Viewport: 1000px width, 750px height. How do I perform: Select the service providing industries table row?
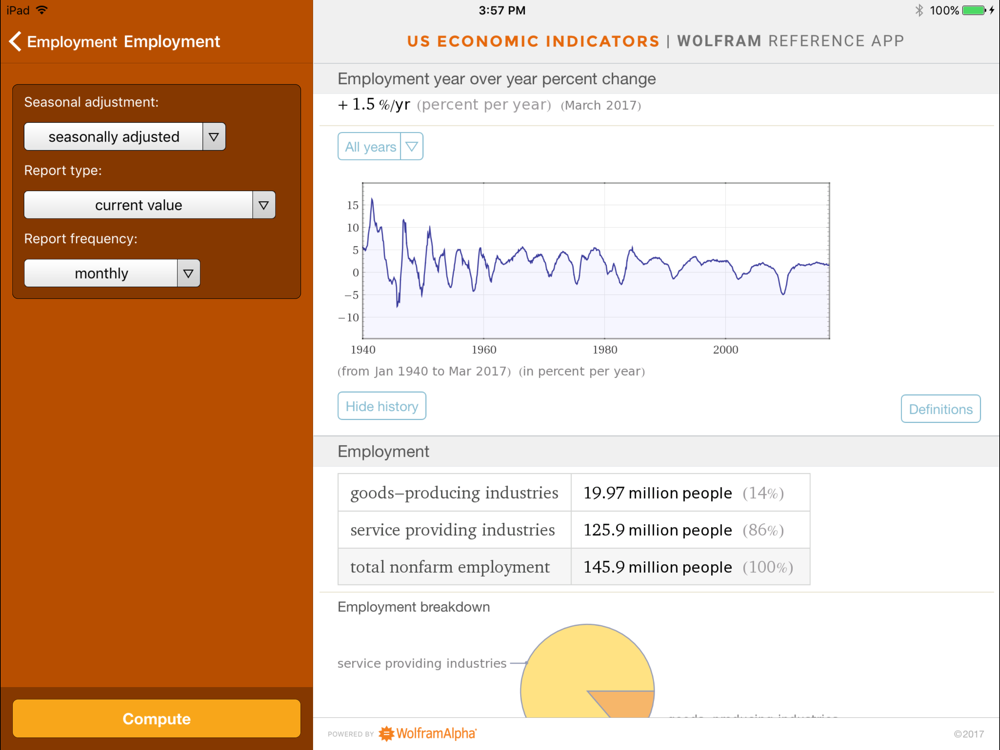(574, 529)
